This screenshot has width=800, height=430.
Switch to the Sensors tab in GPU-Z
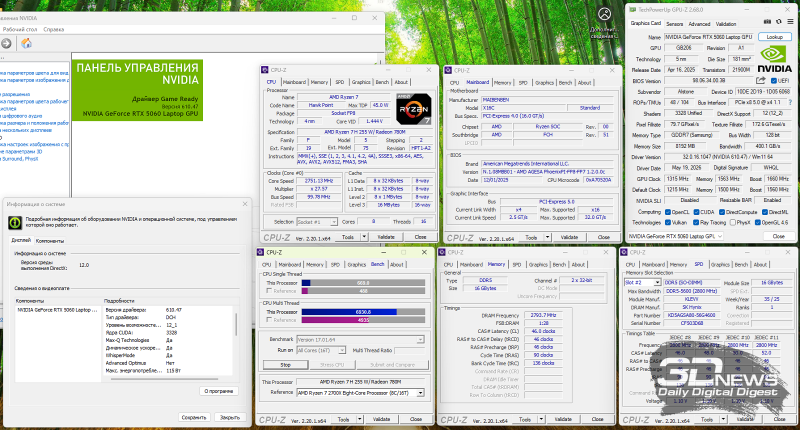click(674, 24)
